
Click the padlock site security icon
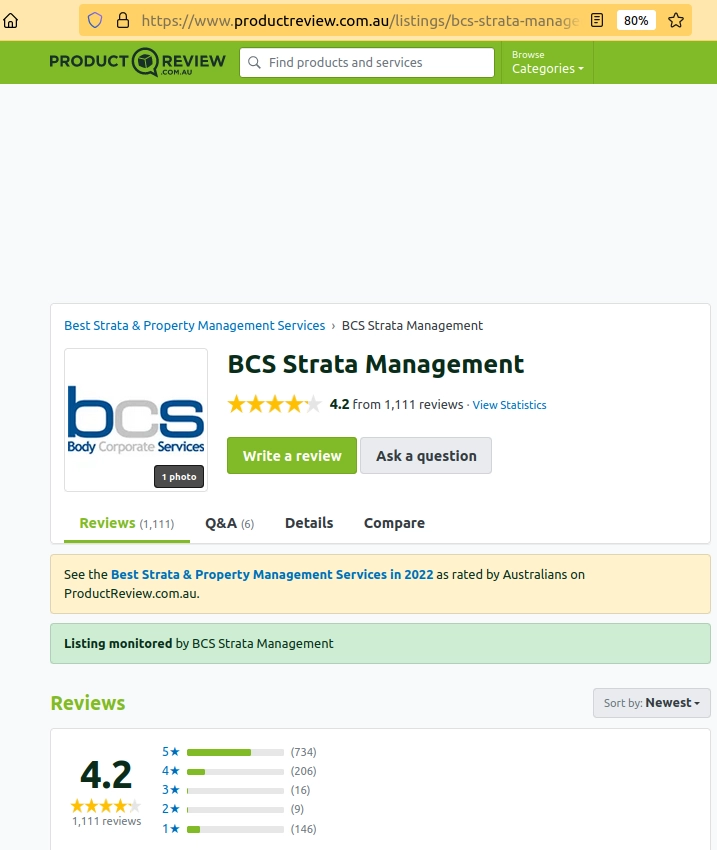coord(123,21)
